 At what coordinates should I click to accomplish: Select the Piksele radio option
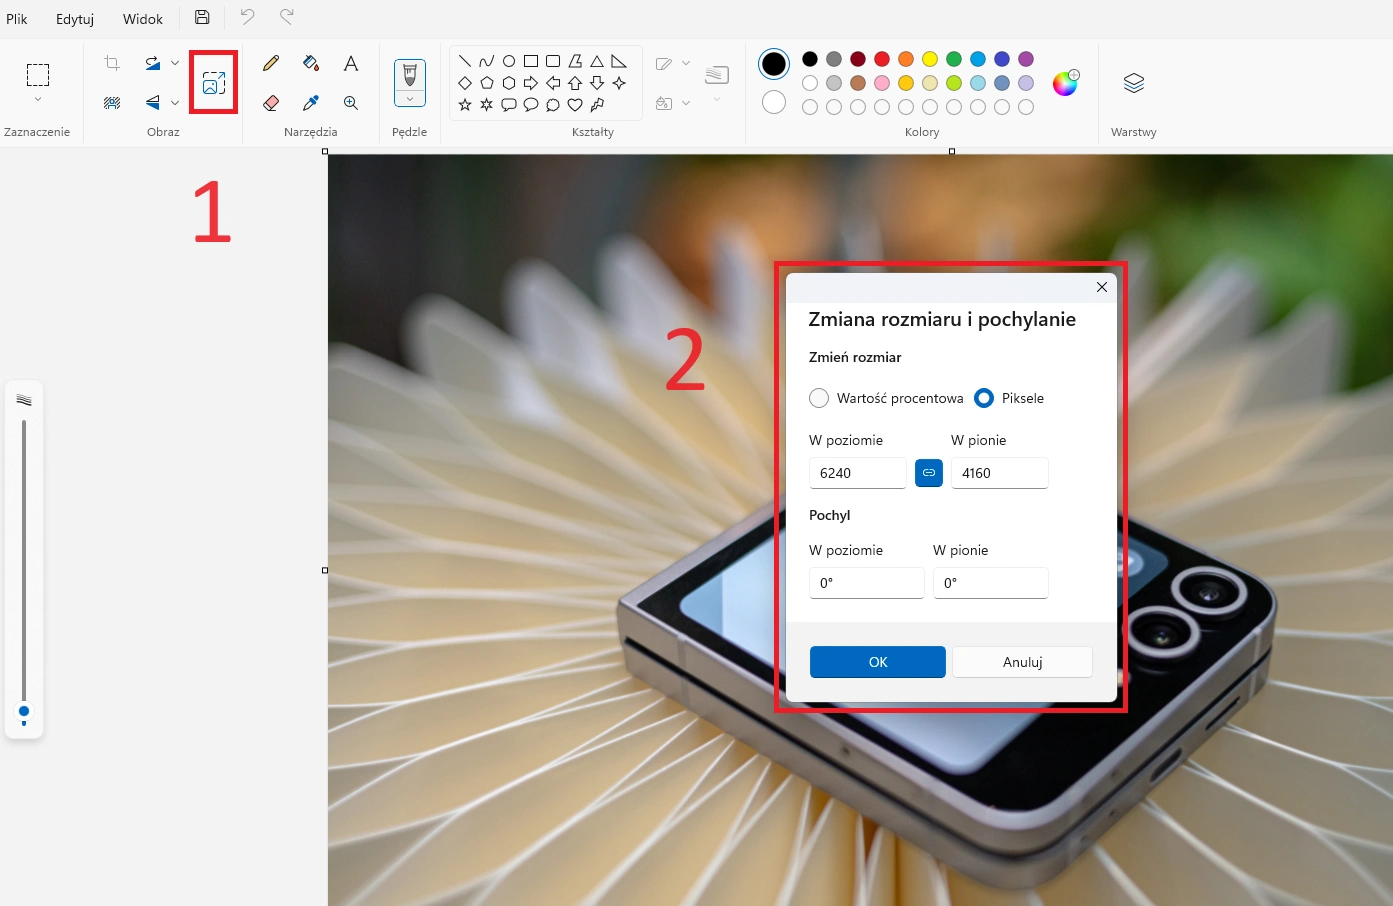coord(984,398)
